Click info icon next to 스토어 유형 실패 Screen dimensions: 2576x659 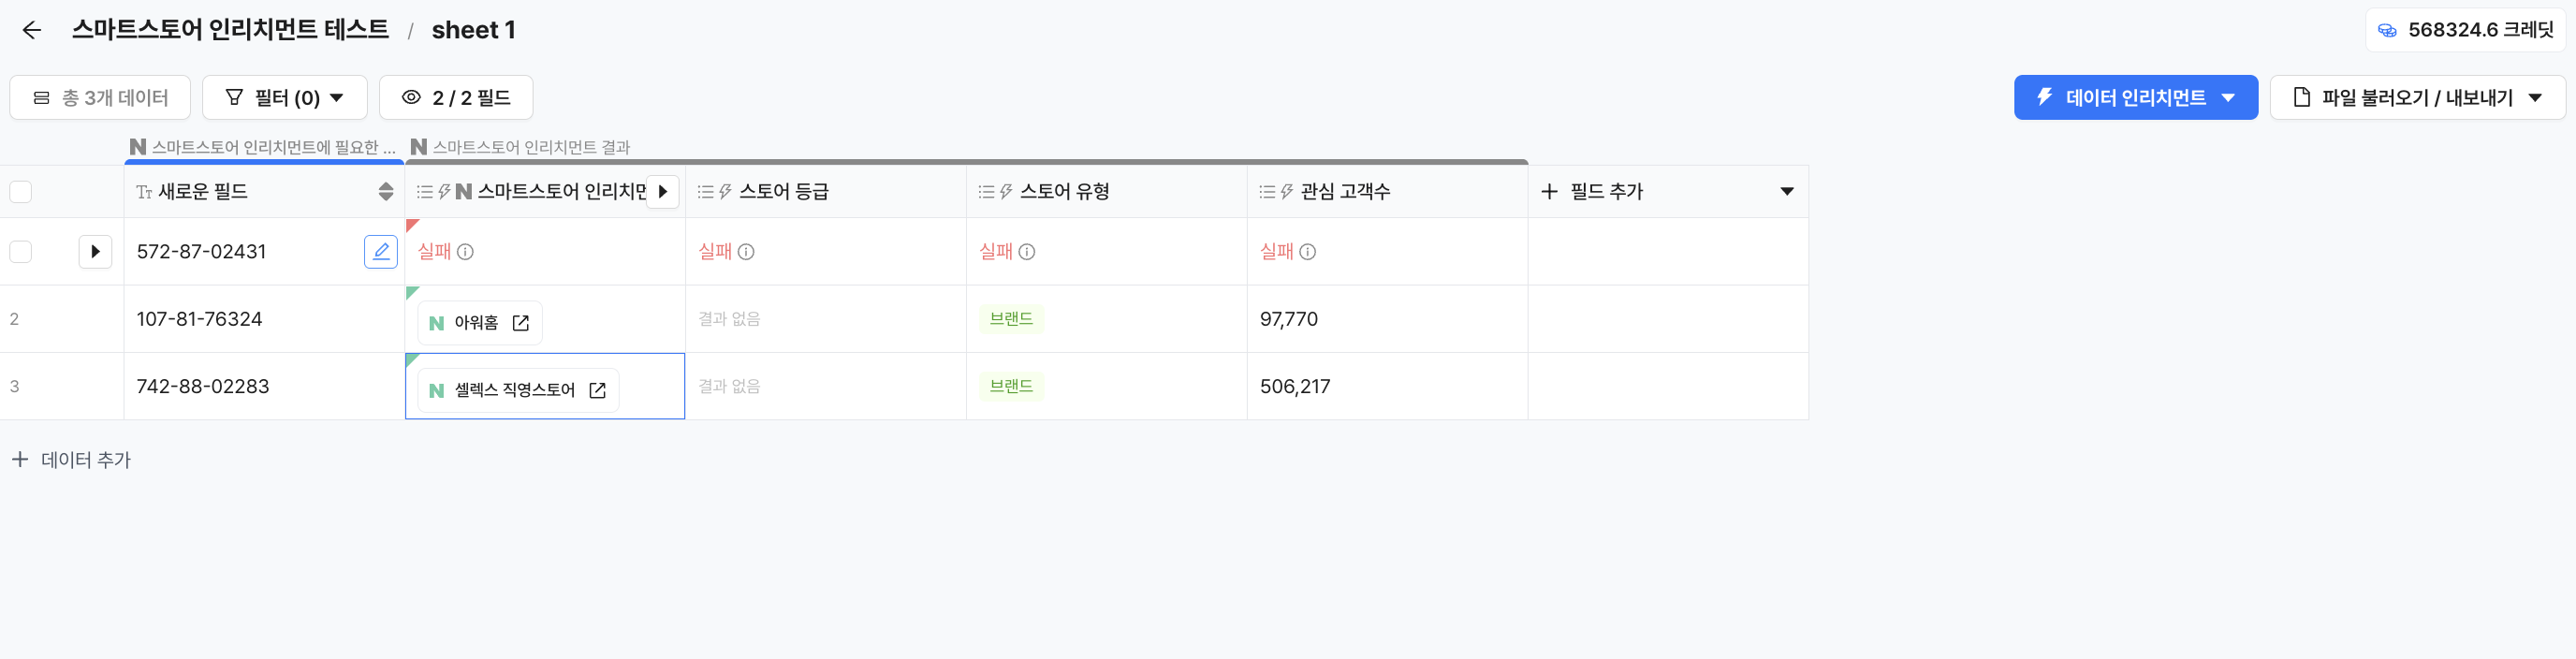point(1027,252)
